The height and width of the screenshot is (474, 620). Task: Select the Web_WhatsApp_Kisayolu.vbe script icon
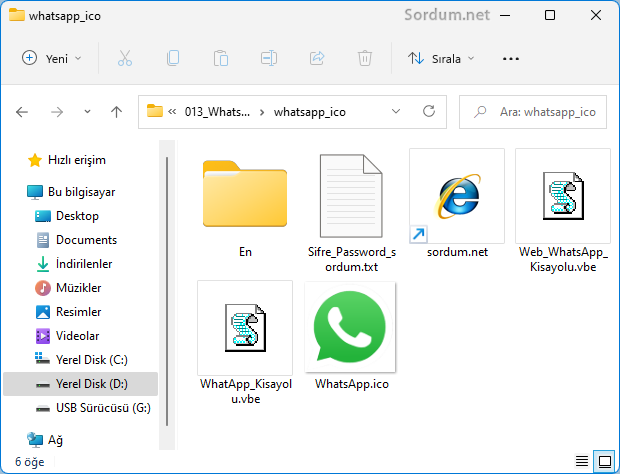click(563, 196)
